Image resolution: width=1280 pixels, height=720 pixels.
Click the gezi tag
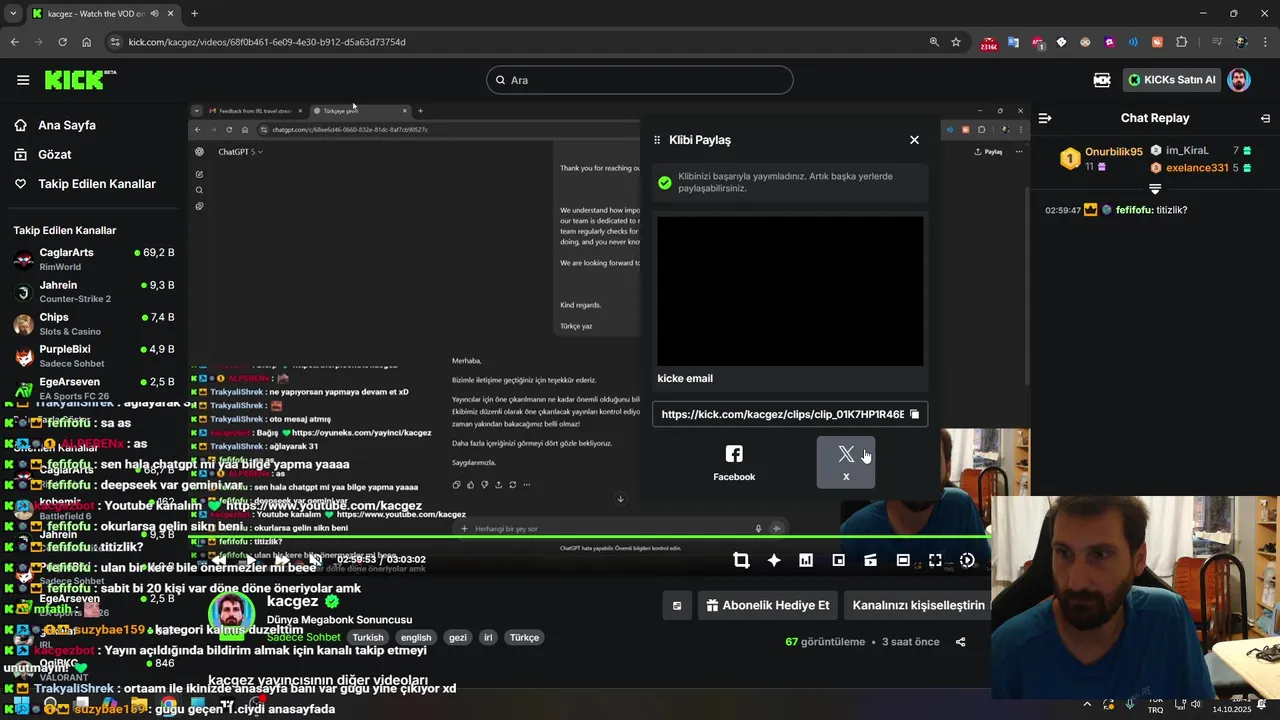tap(458, 637)
